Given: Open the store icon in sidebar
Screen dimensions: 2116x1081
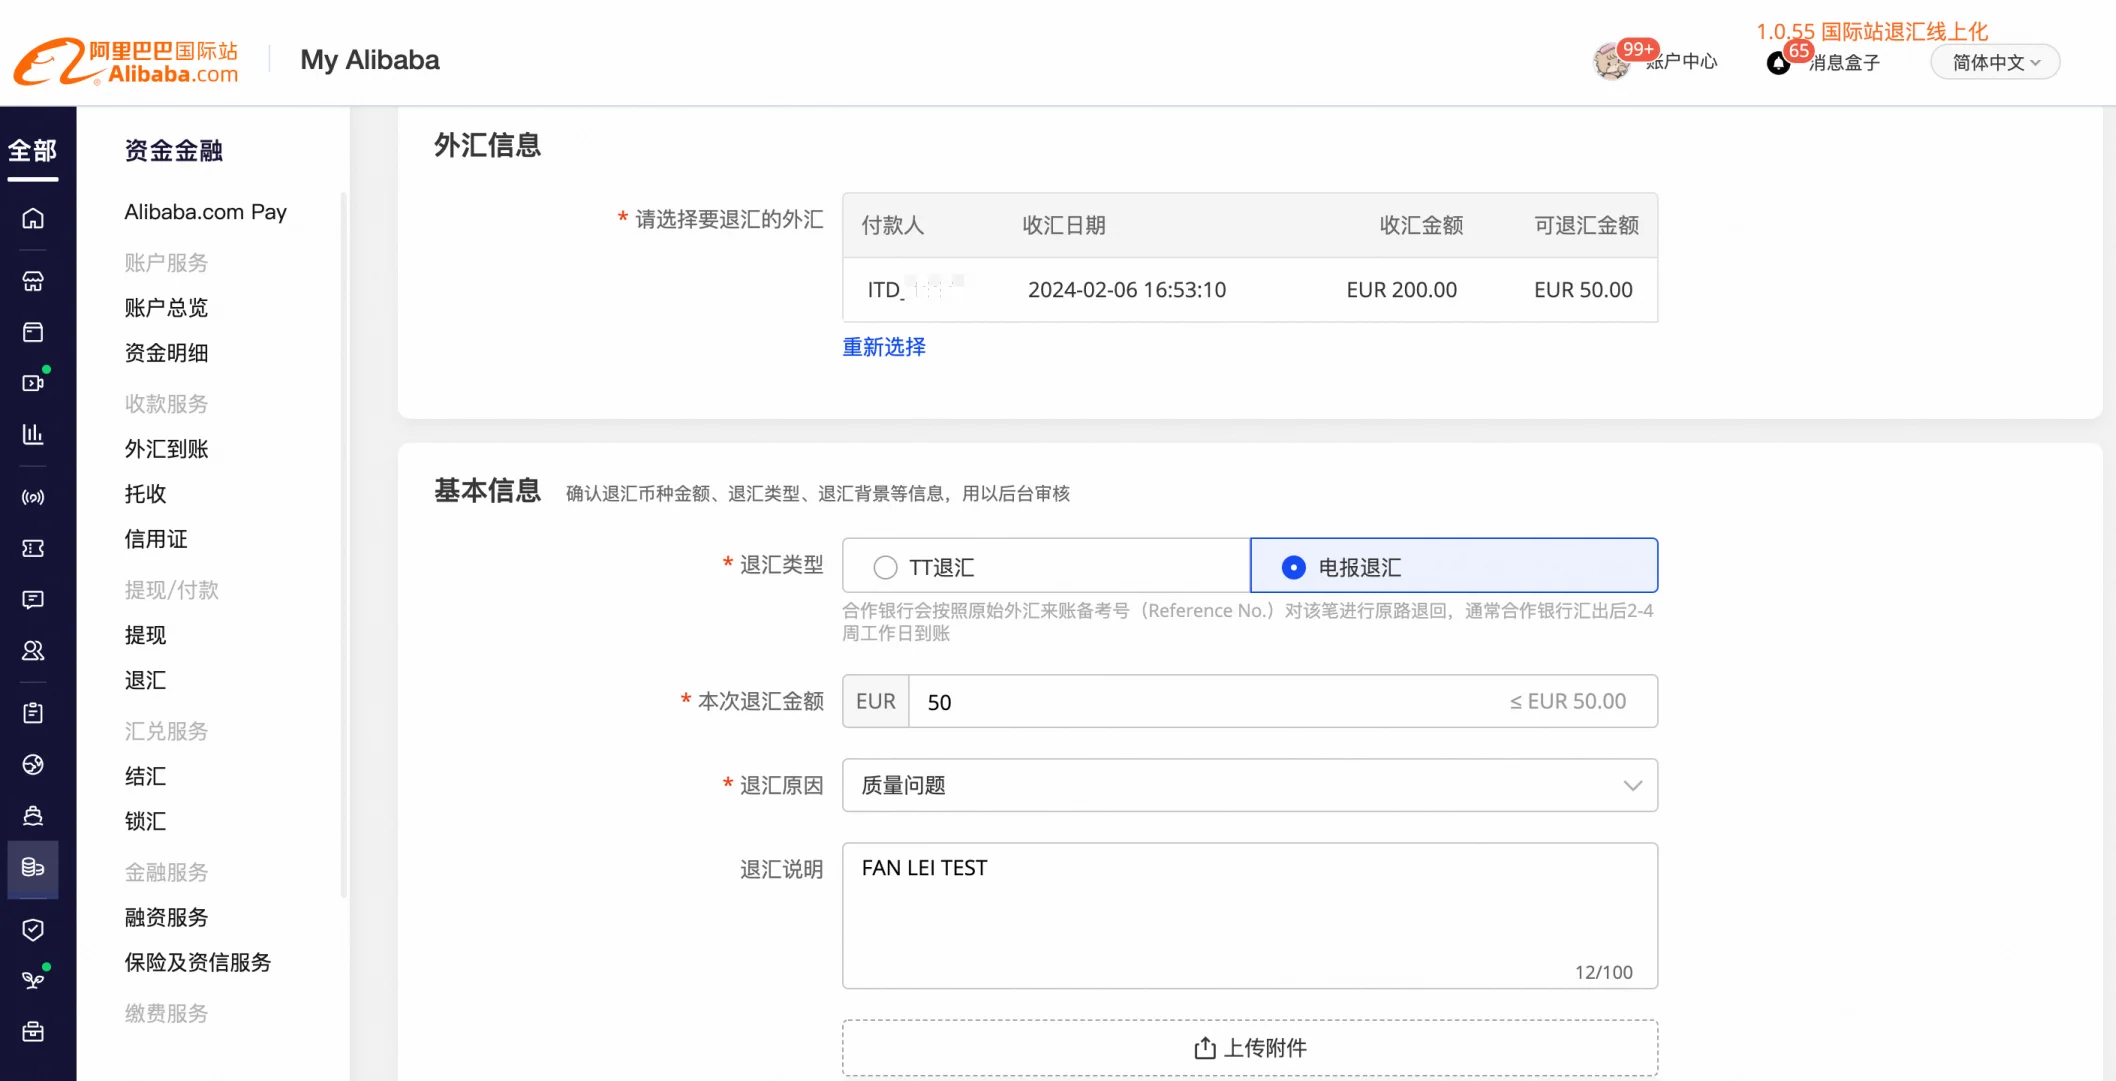Looking at the screenshot, I should pos(33,281).
